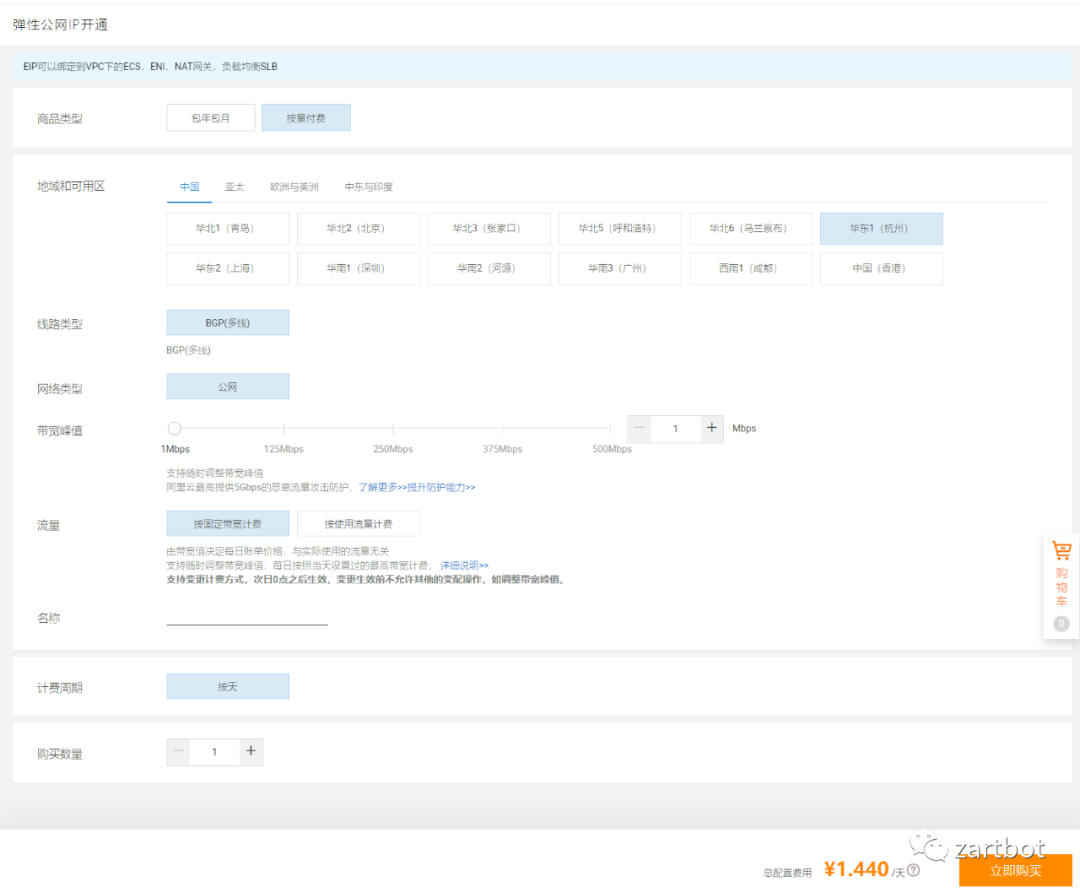Click the bandwidth slider handle at 1Mbps
Image resolution: width=1080 pixels, height=893 pixels.
(x=174, y=428)
